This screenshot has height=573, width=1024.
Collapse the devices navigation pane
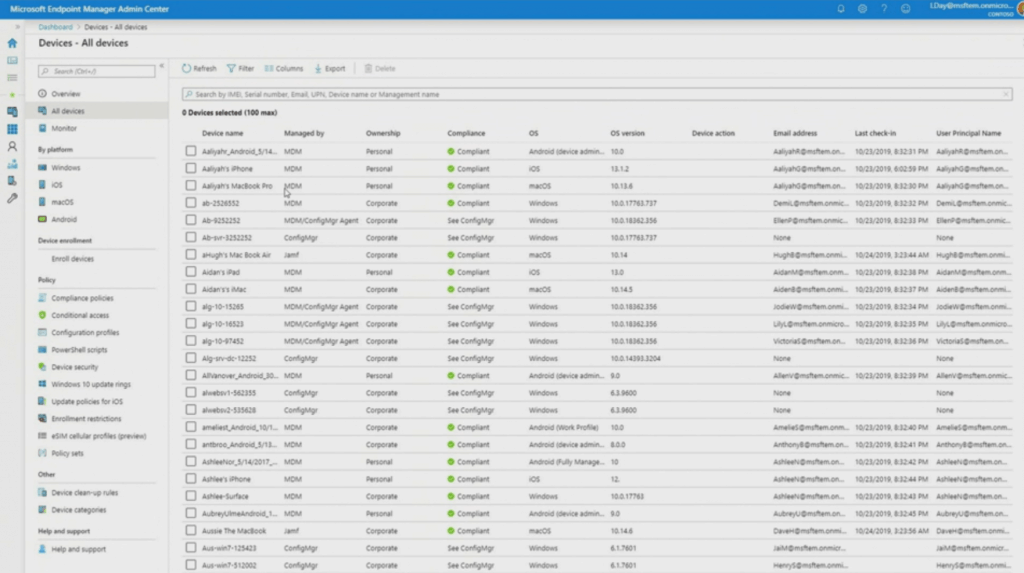click(x=161, y=65)
